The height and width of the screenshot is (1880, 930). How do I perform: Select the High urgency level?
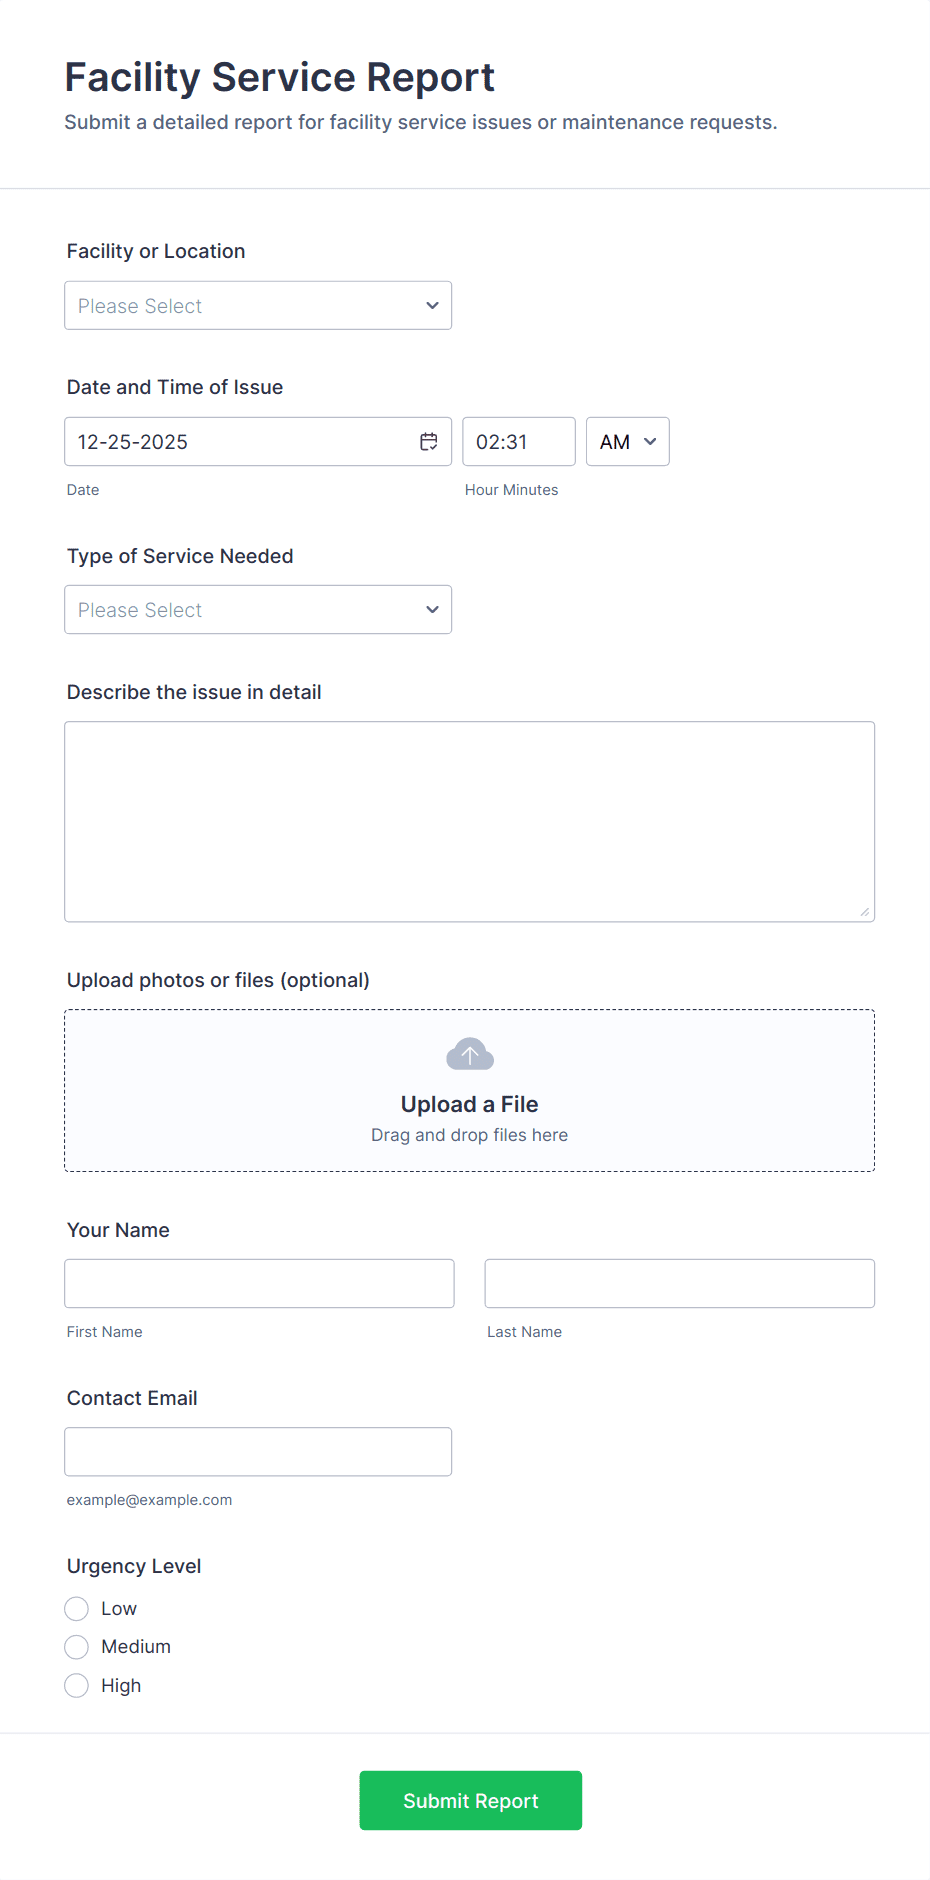click(76, 1685)
